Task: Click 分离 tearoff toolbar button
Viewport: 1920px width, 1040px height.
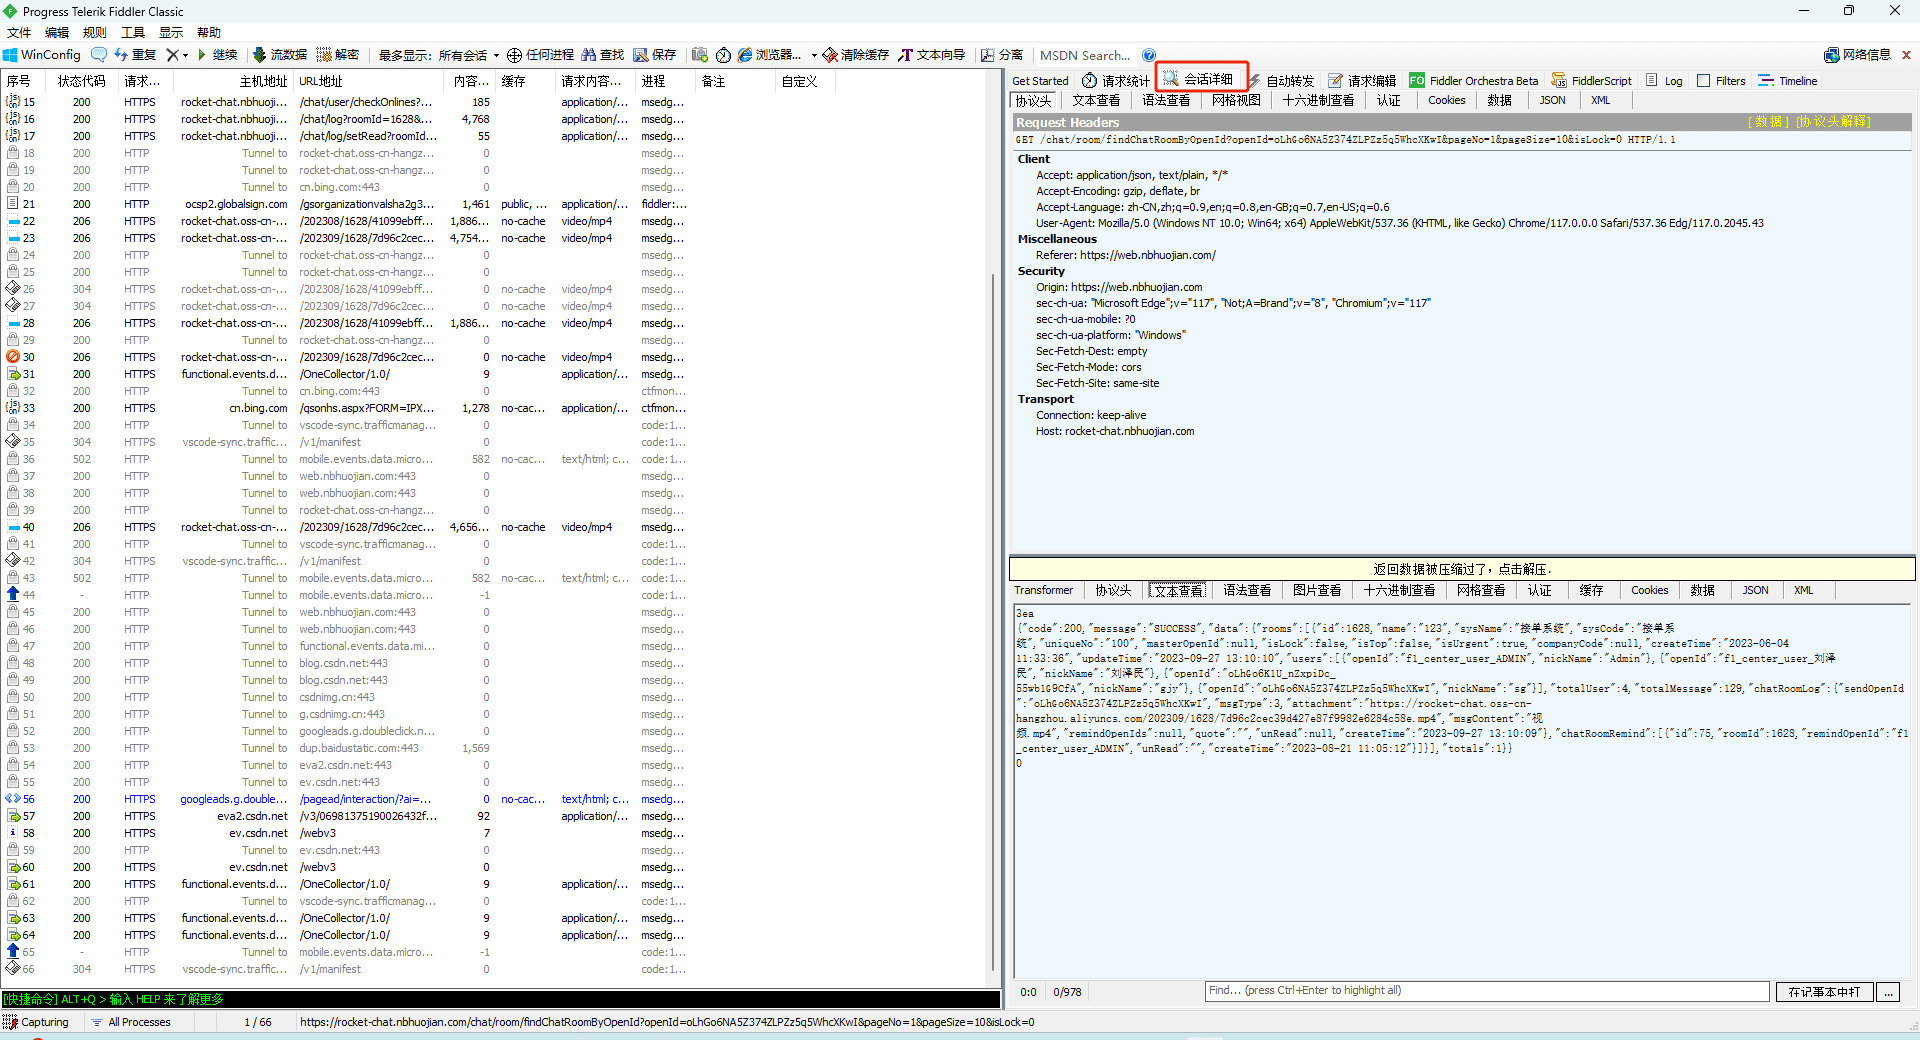Action: (x=1002, y=55)
